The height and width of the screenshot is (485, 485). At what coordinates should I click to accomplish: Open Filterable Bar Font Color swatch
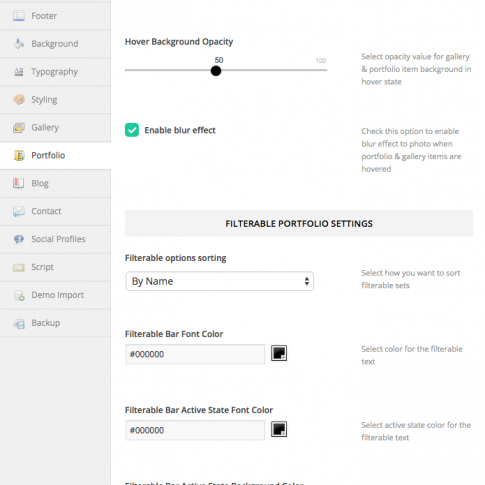click(279, 353)
